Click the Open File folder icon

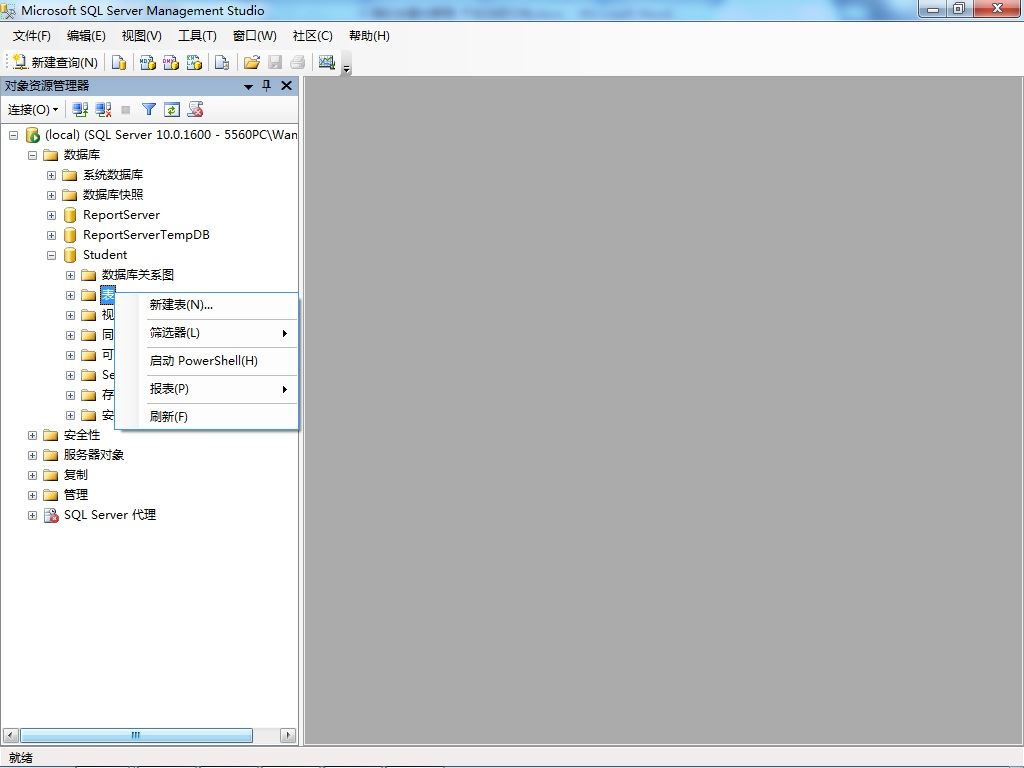pos(251,62)
